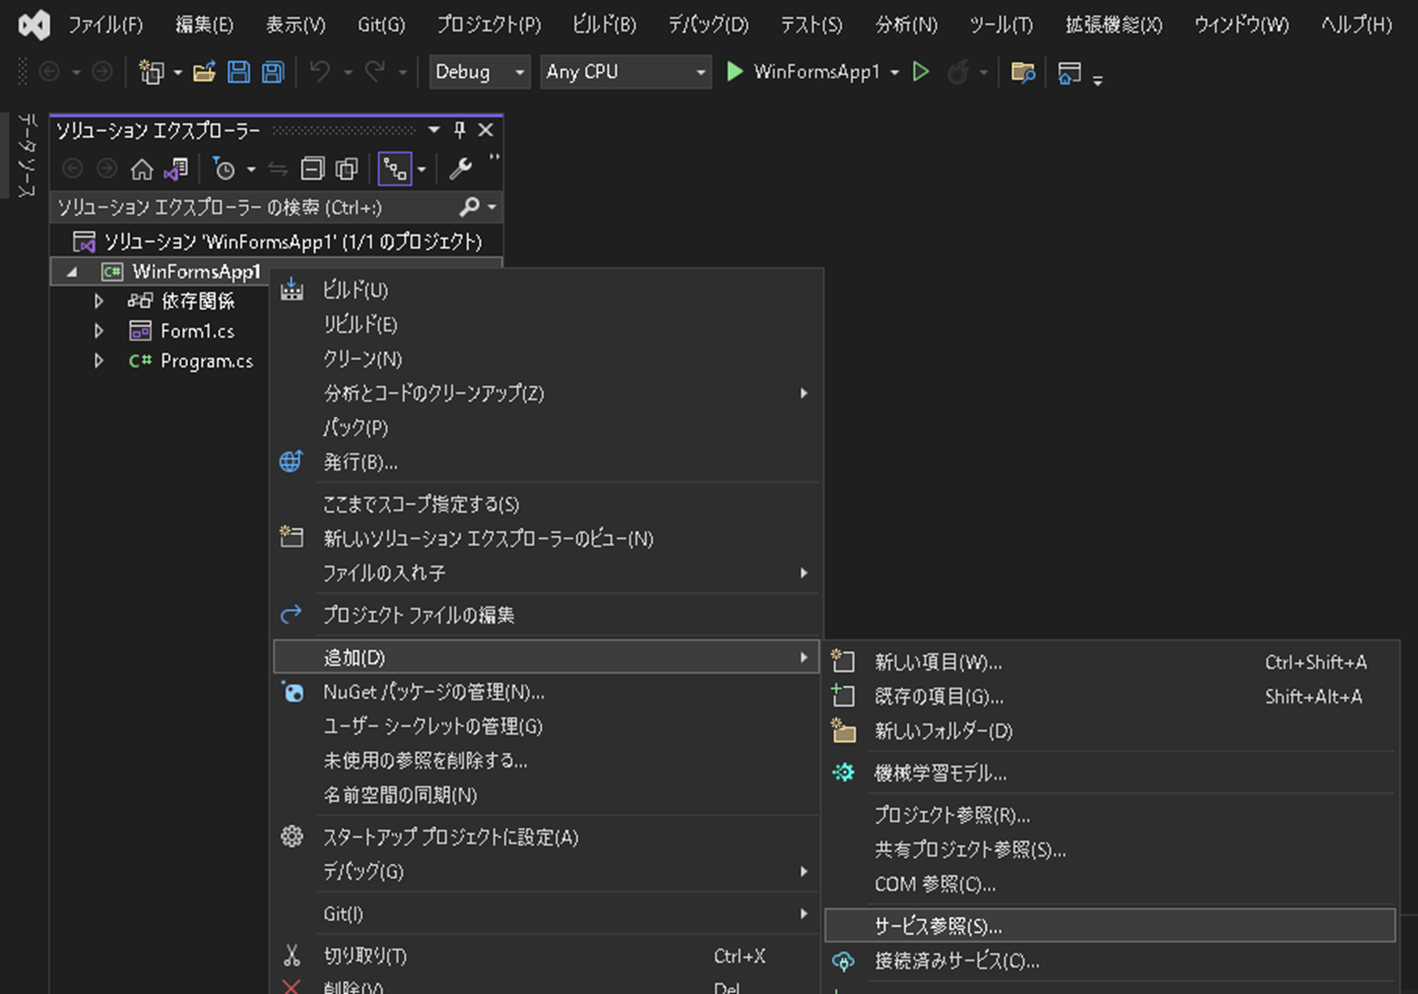Click the Home icon in Solution Explorer
This screenshot has height=994, width=1418.
click(x=141, y=168)
